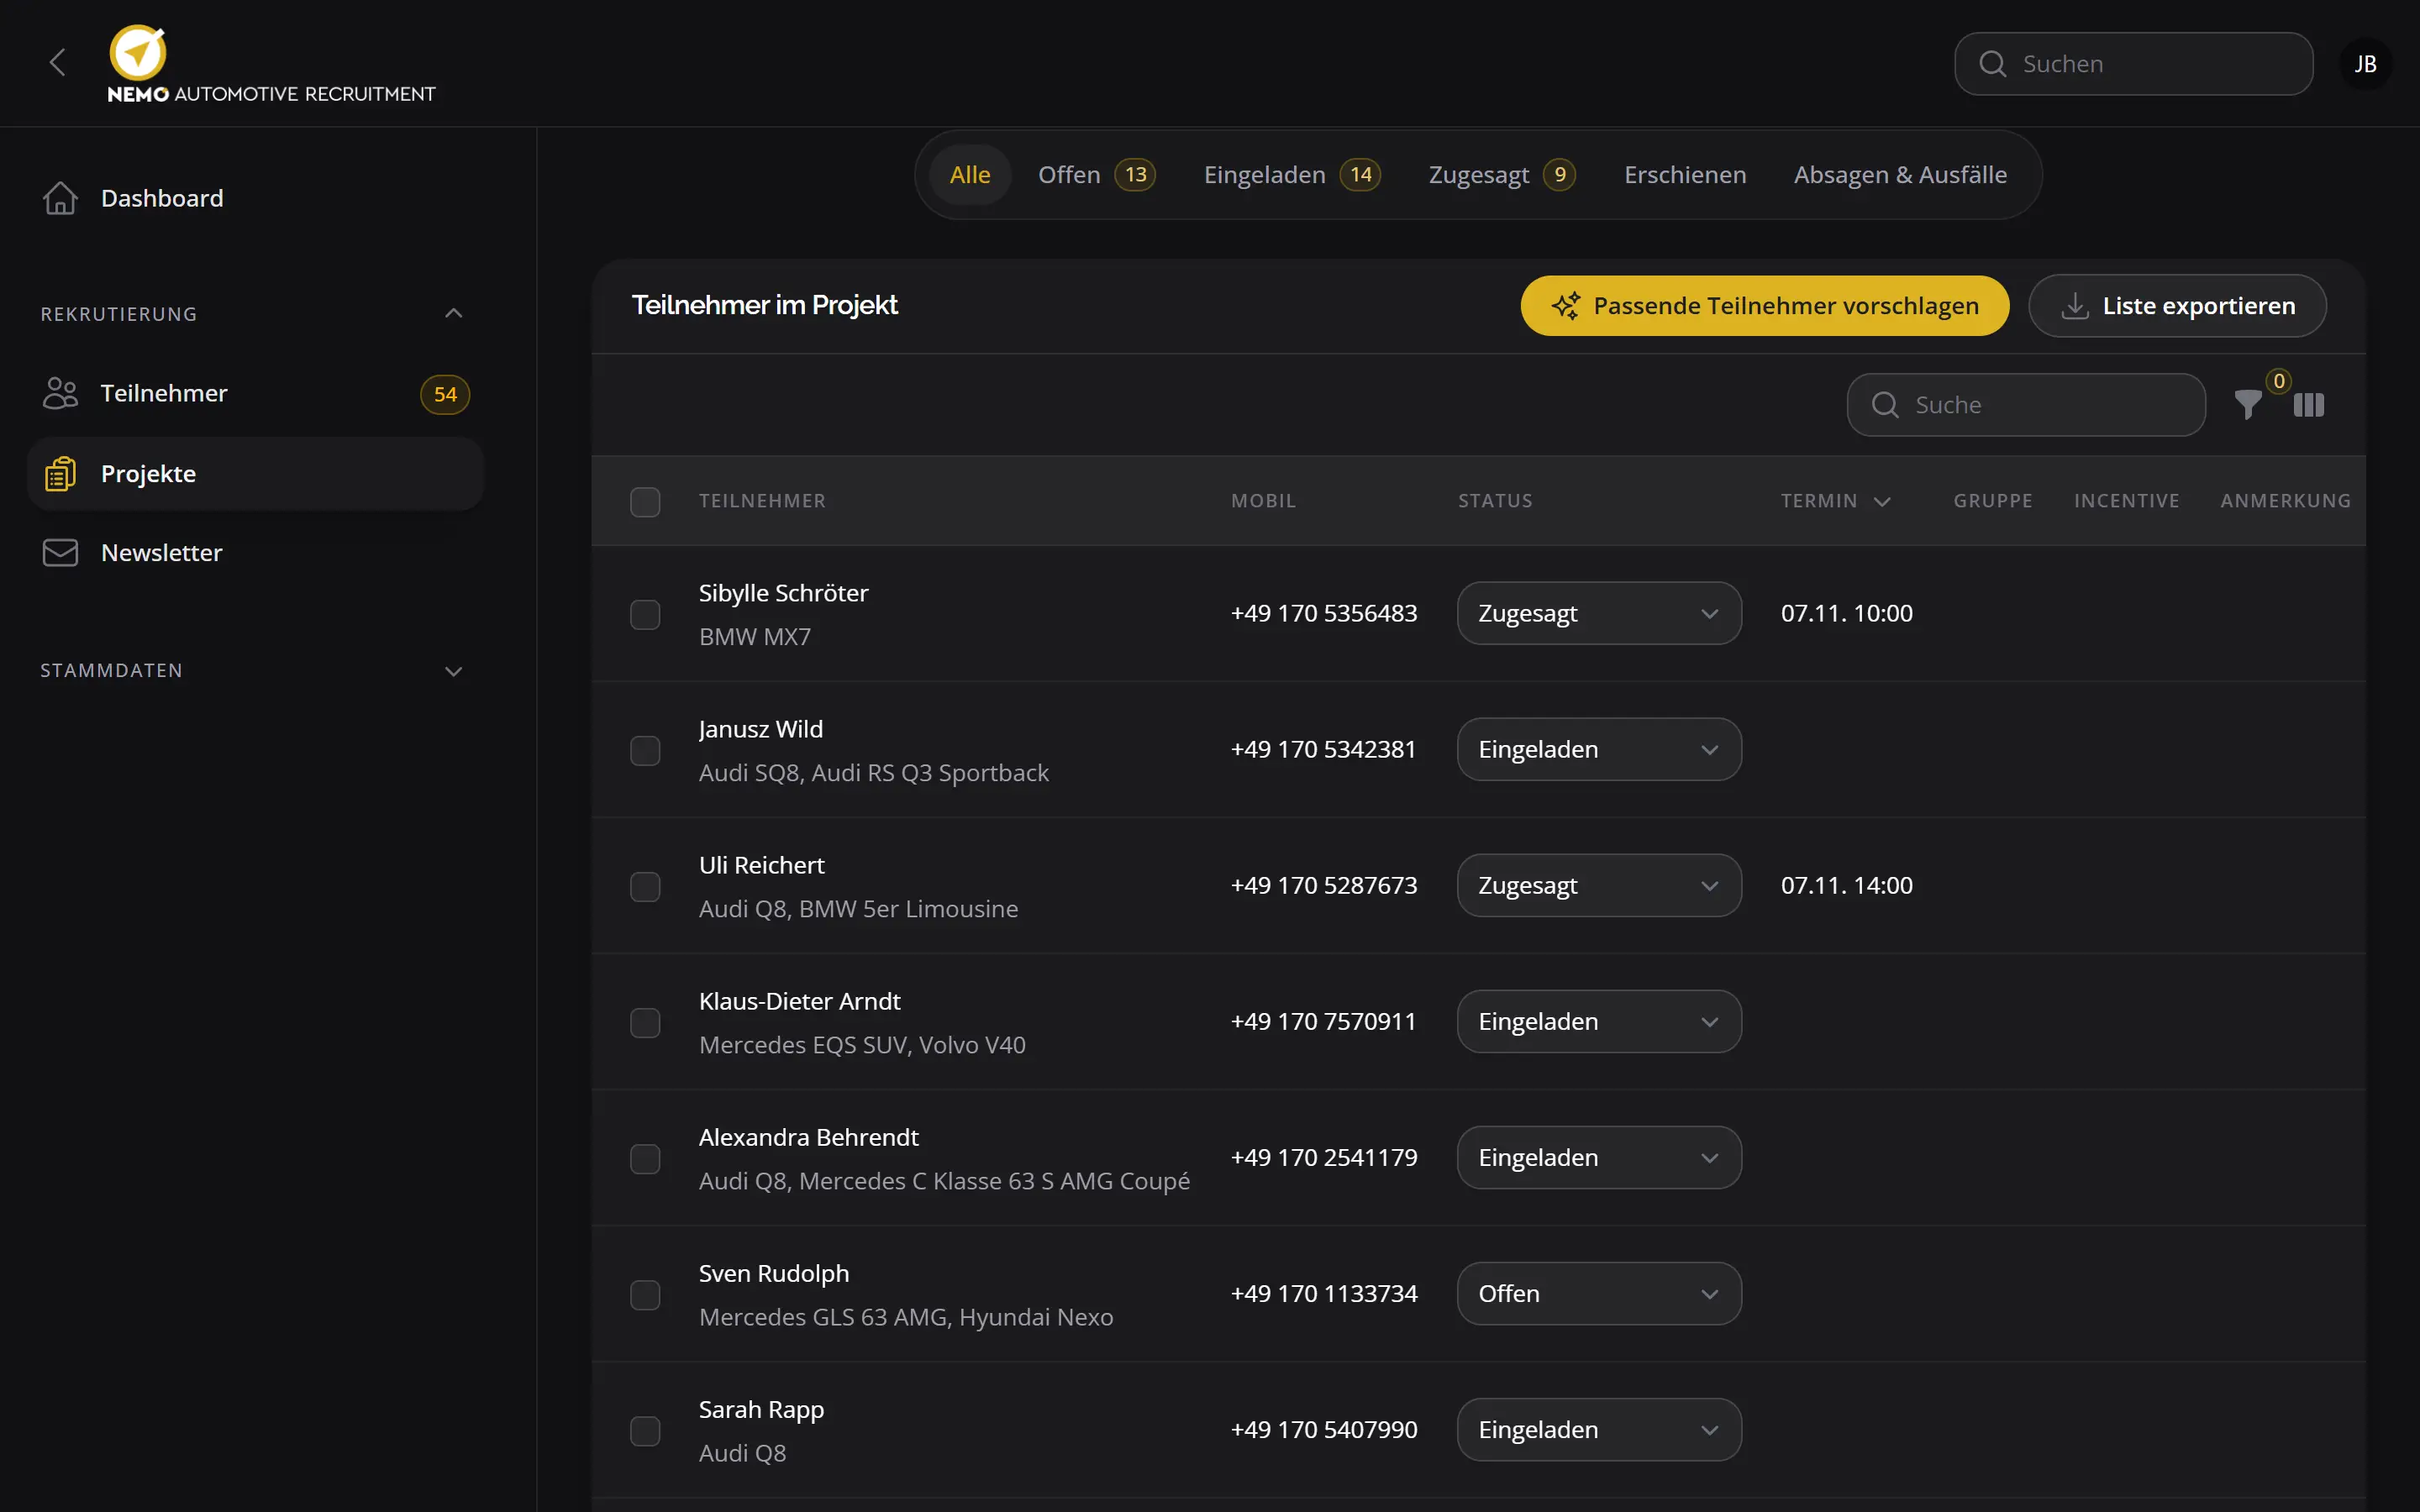Screen dimensions: 2420x1512
Task: Open the column layout icon
Action: (2308, 405)
